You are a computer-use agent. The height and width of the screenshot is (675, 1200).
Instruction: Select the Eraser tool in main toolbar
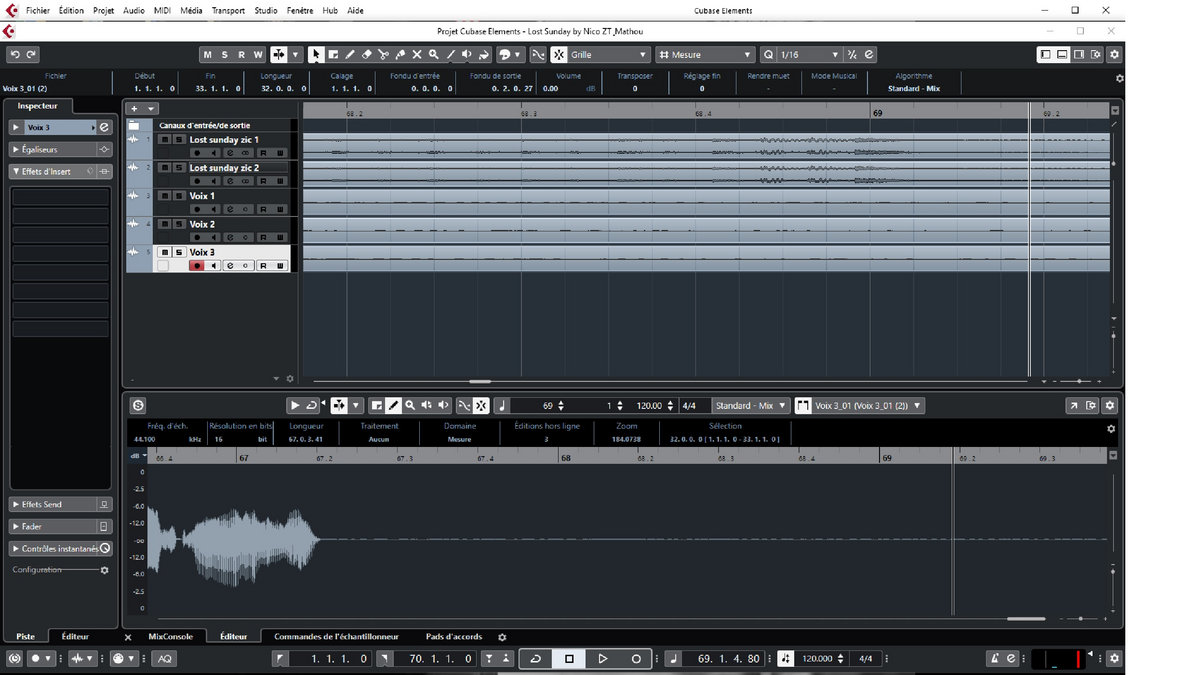click(366, 55)
